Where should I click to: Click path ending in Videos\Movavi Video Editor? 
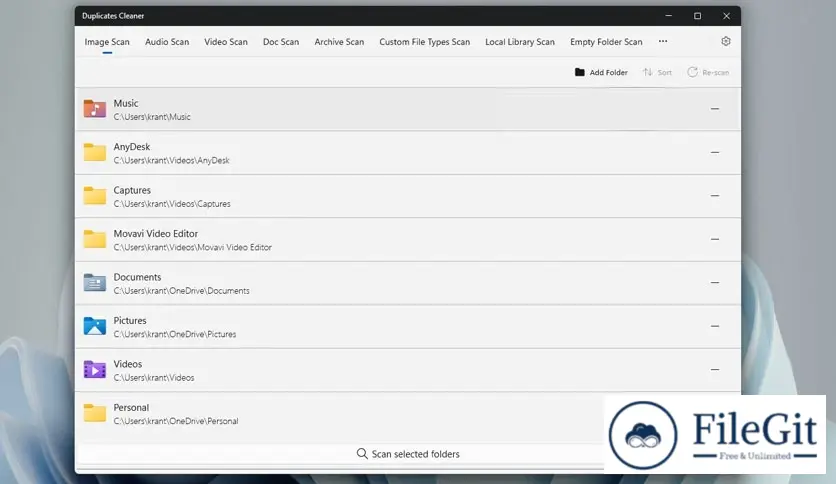(x=192, y=247)
